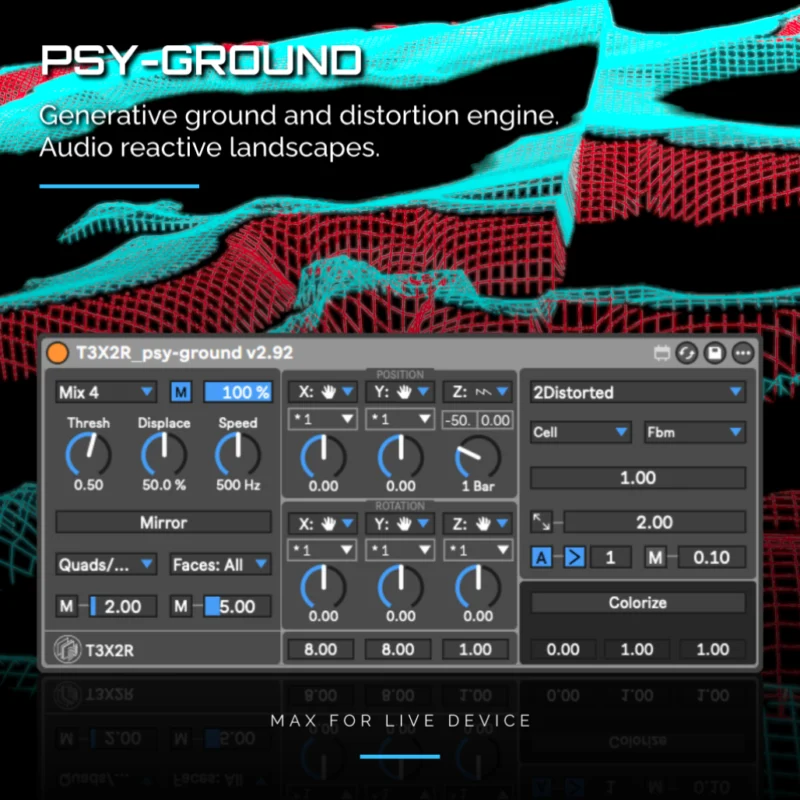Click the 5.00 number box at bottom left
The height and width of the screenshot is (800, 800).
(x=237, y=607)
